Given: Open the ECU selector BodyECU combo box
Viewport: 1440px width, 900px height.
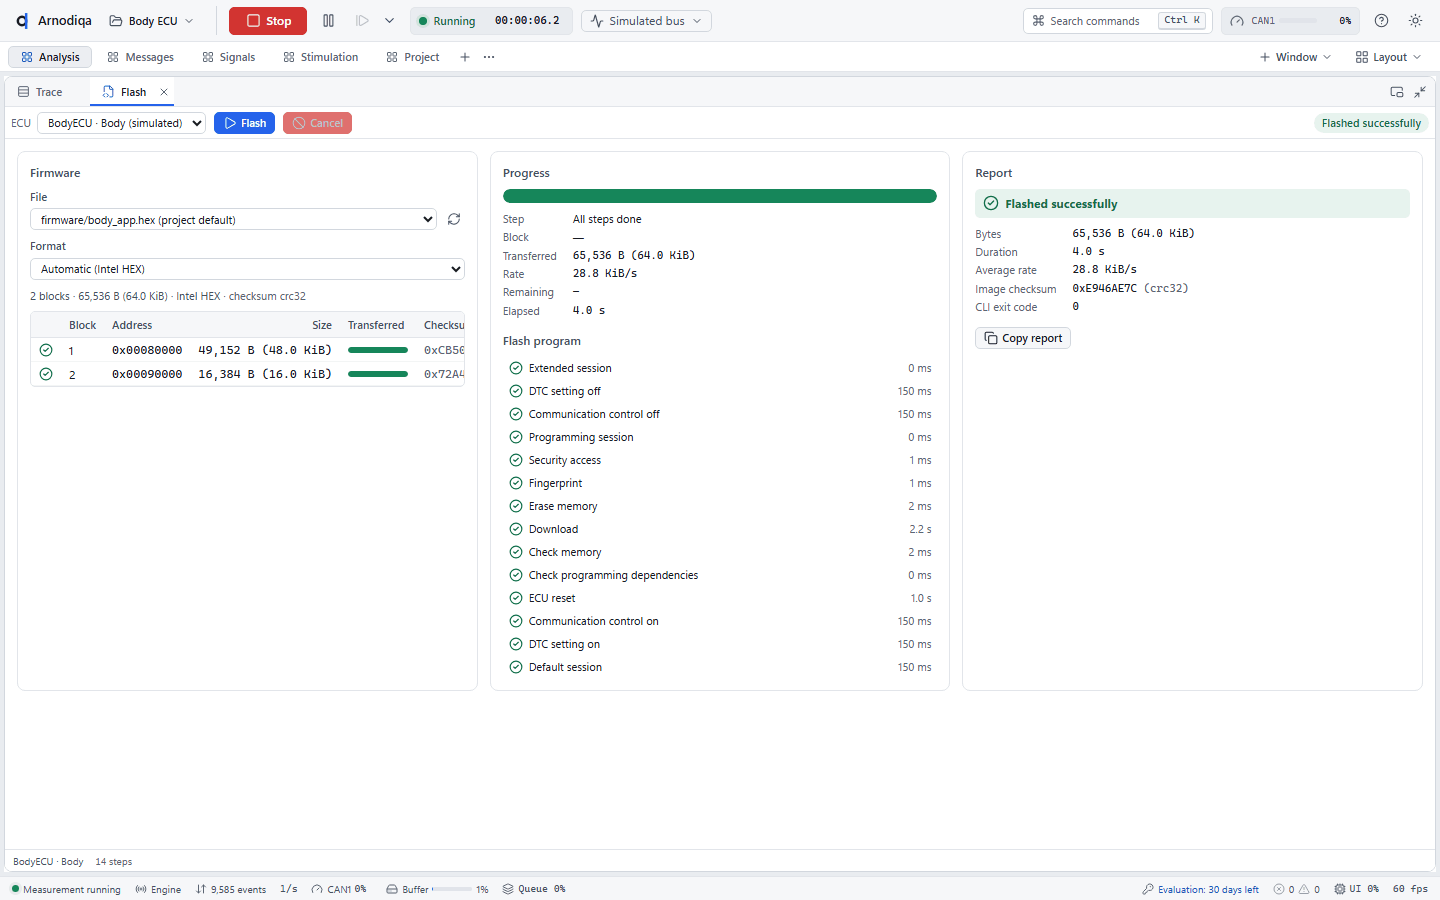Looking at the screenshot, I should click(121, 123).
